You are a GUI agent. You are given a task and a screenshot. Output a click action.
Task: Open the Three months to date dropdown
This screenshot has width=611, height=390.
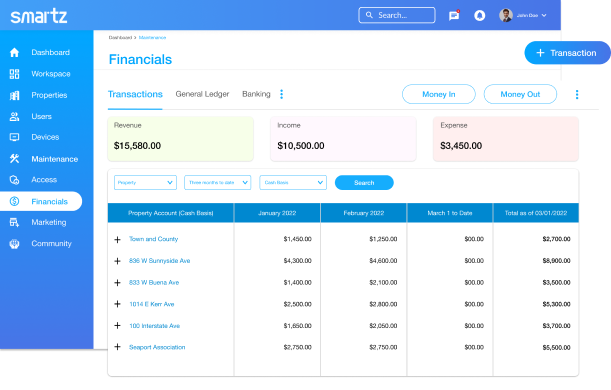click(217, 182)
